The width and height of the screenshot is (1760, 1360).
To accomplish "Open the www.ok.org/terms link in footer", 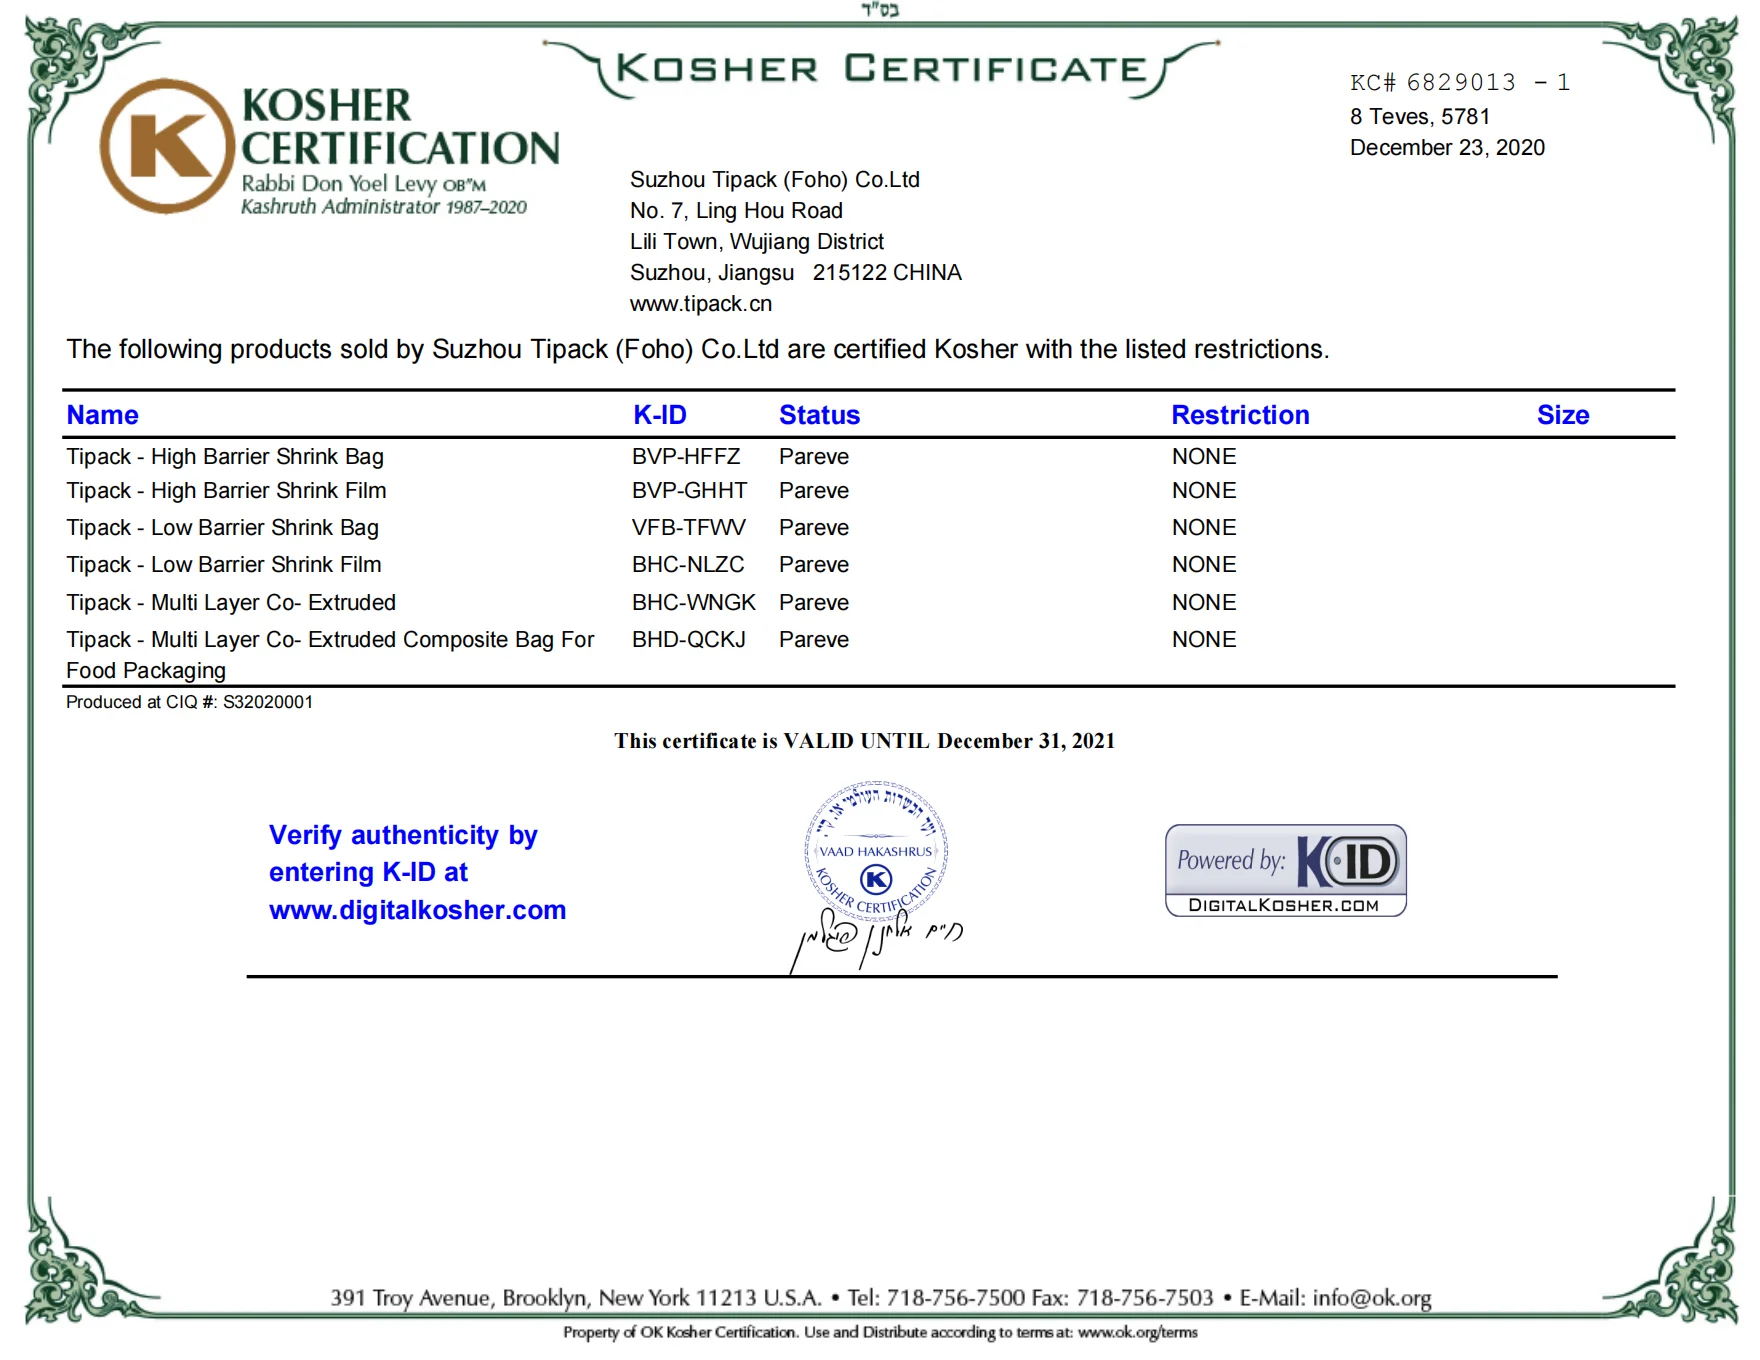I will [x=1138, y=1332].
